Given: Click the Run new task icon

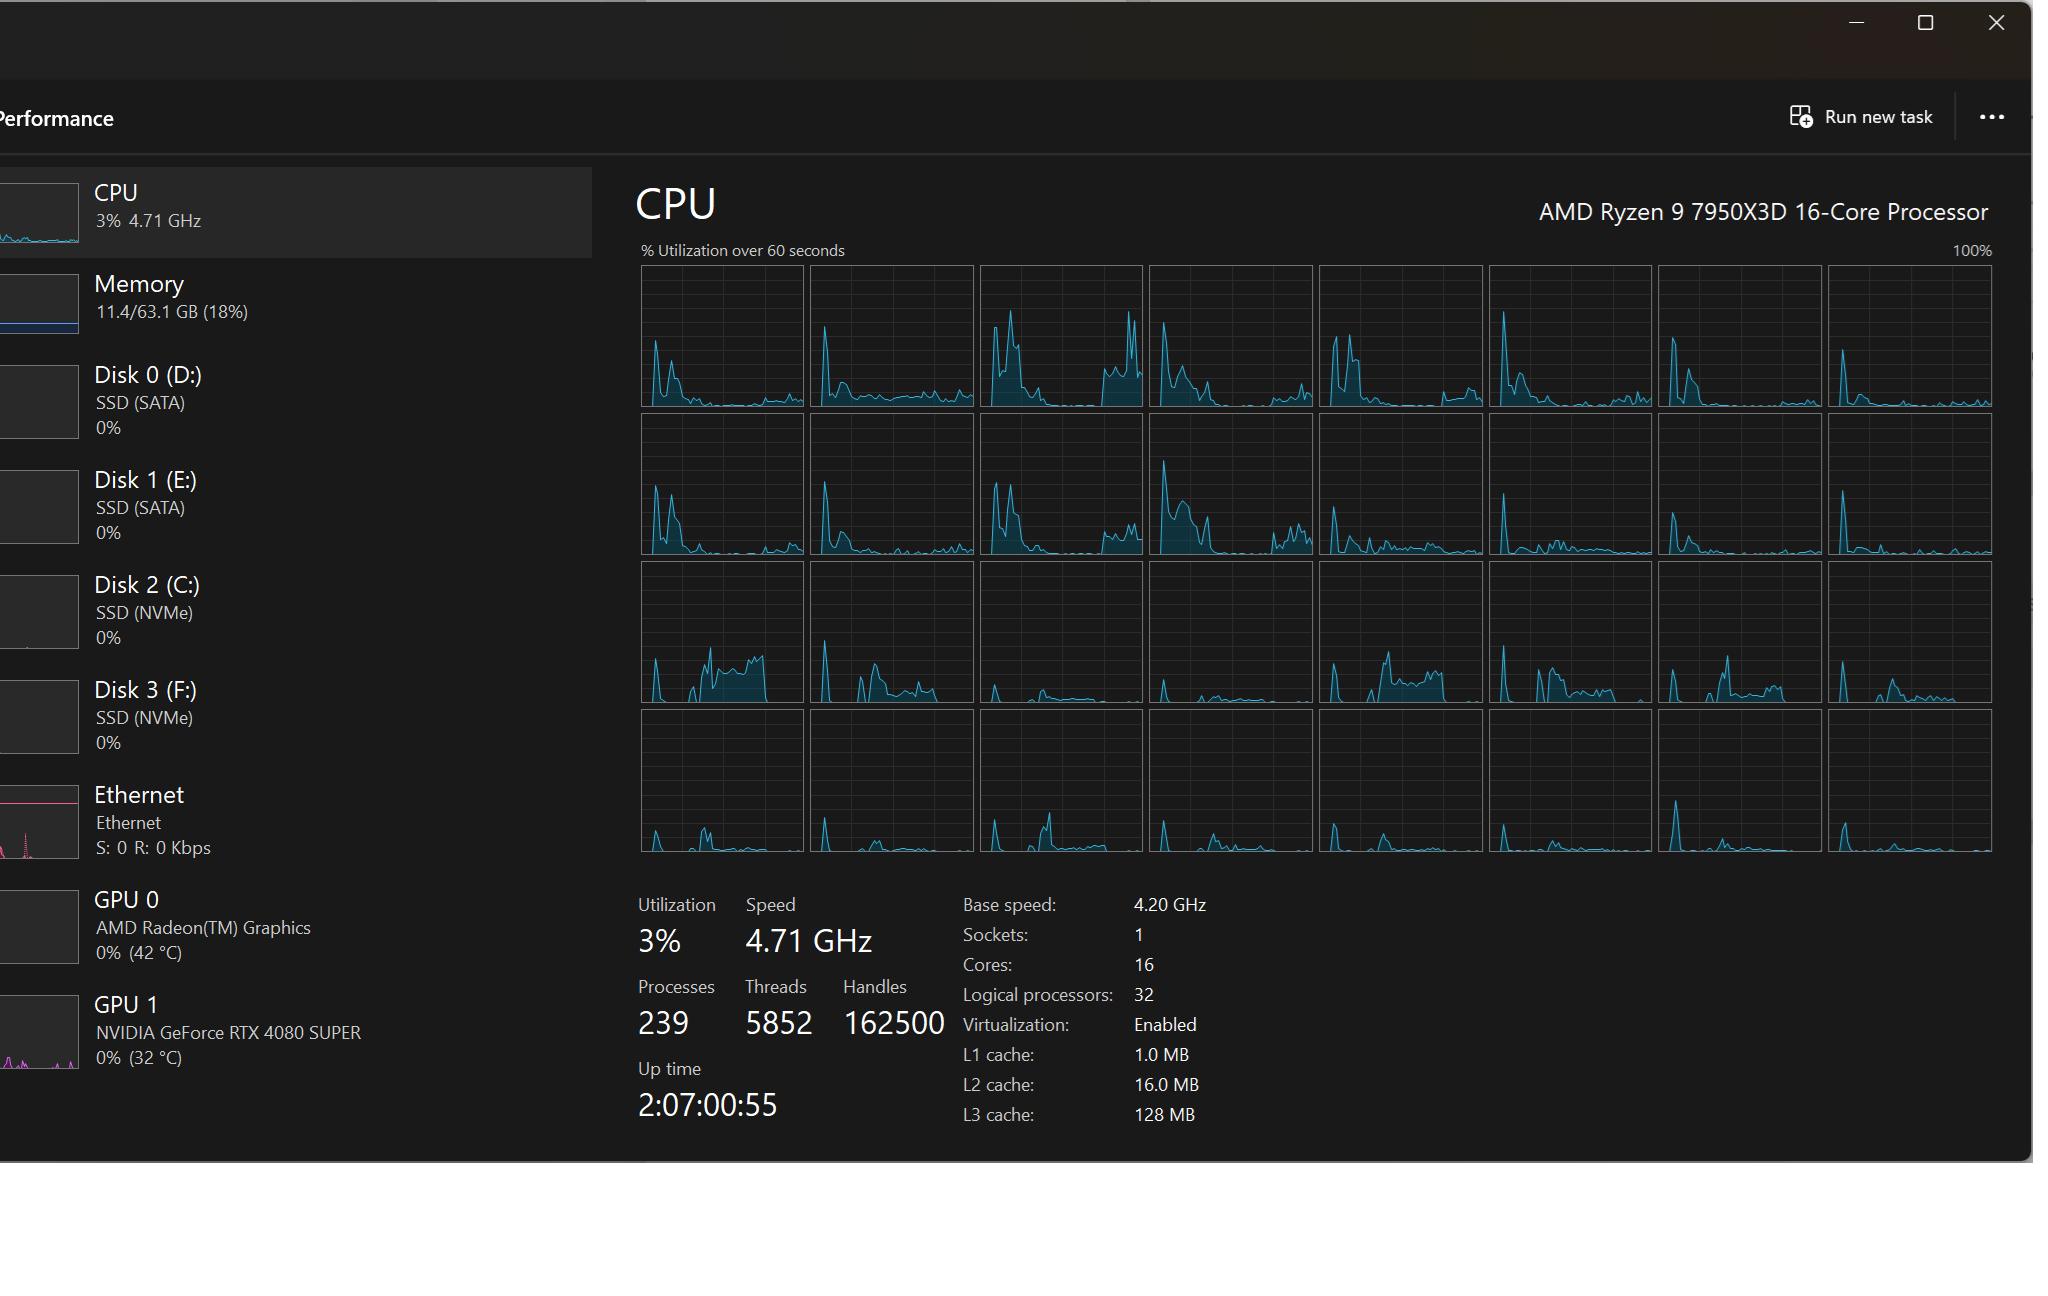Looking at the screenshot, I should [1800, 116].
